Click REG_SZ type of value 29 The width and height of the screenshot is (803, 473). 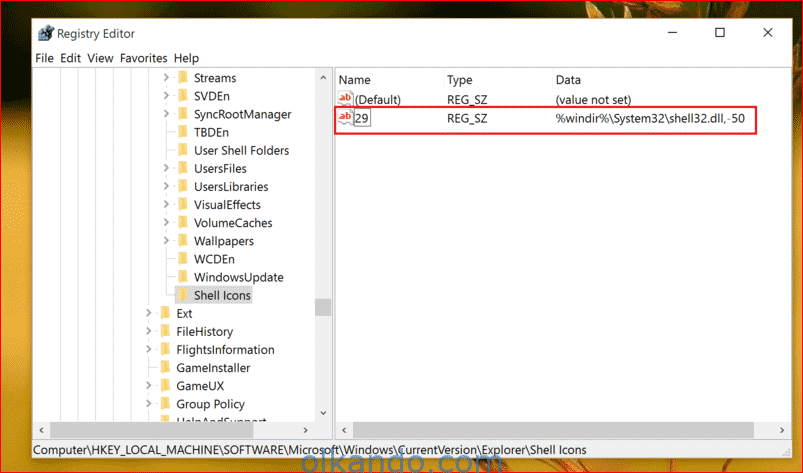pyautogui.click(x=467, y=119)
